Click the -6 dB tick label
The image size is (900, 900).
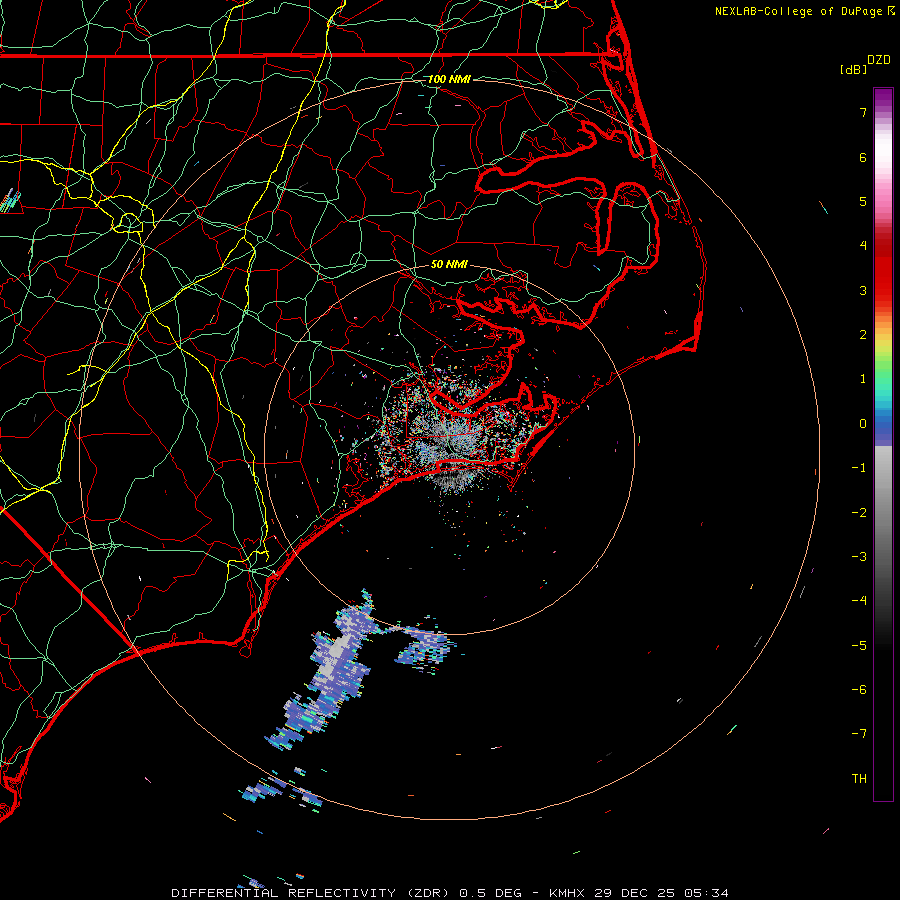[x=859, y=690]
